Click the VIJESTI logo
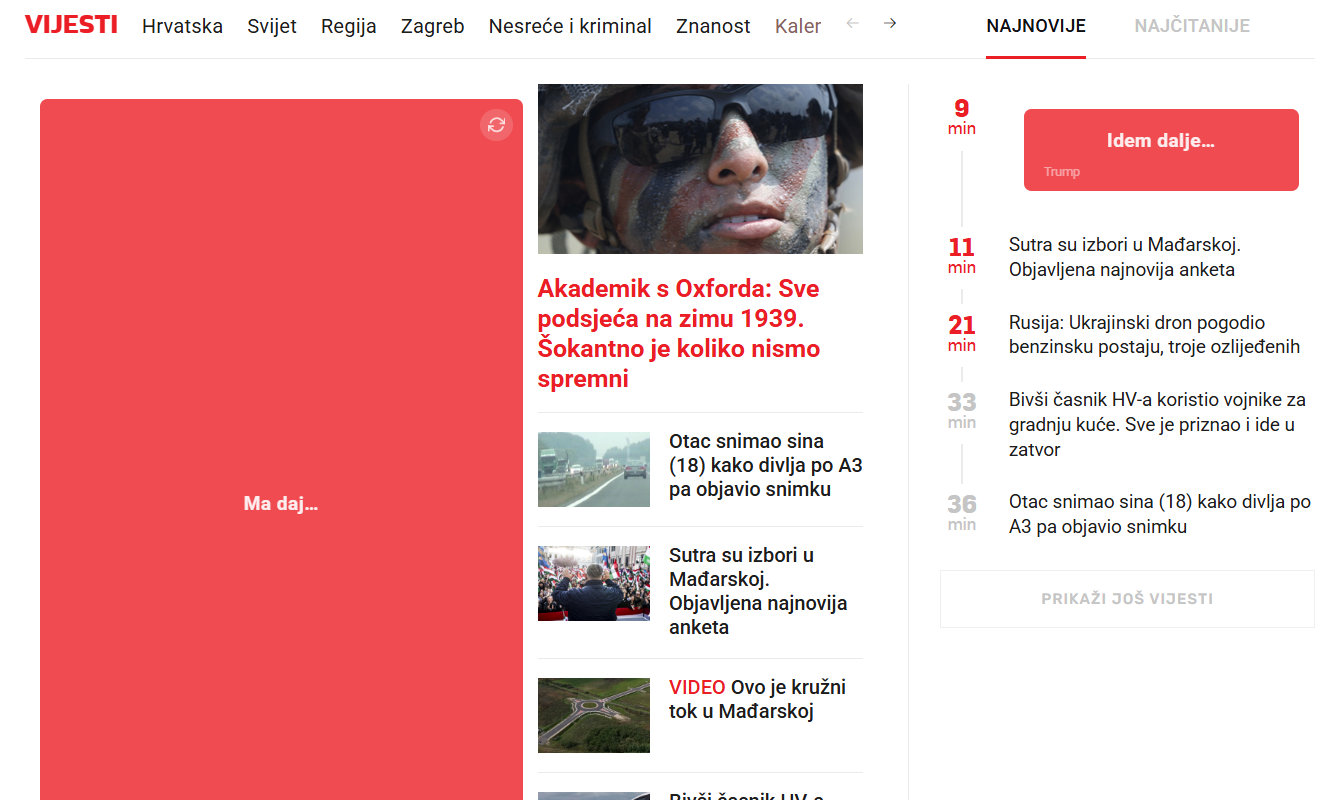Viewport: 1340px width, 800px height. (71, 24)
